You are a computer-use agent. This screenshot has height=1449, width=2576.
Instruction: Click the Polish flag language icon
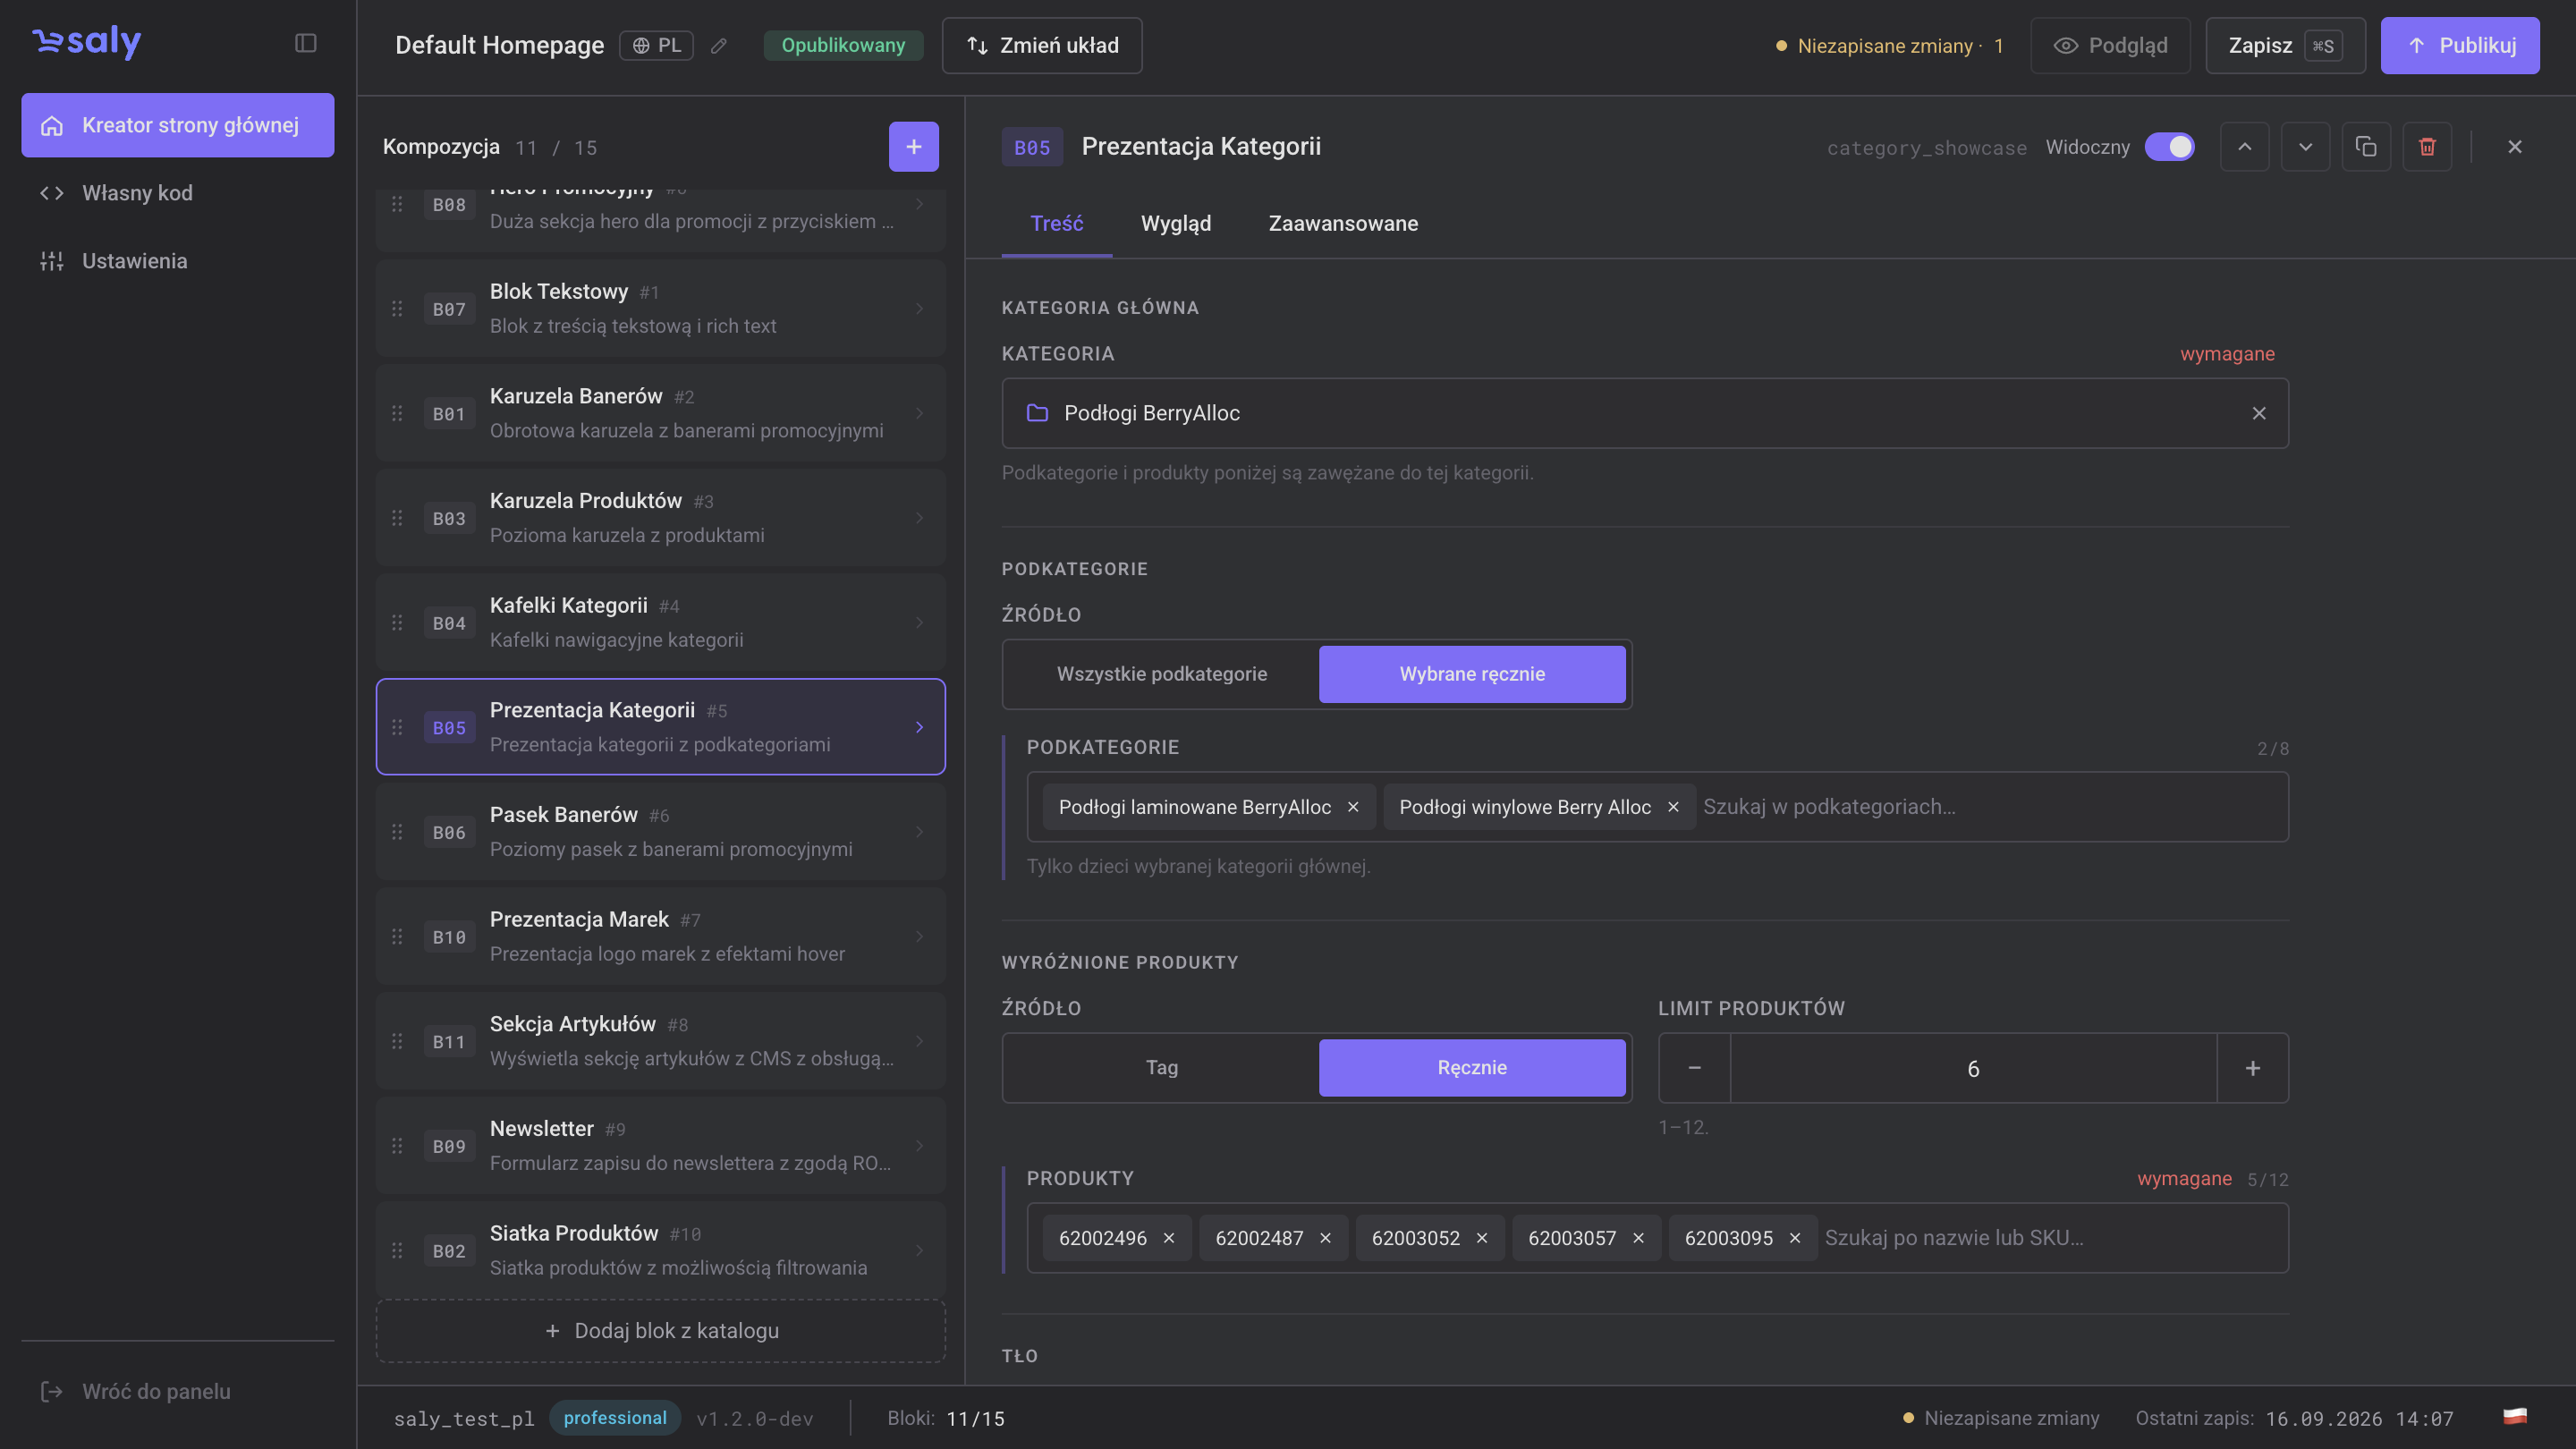pyautogui.click(x=2515, y=1417)
